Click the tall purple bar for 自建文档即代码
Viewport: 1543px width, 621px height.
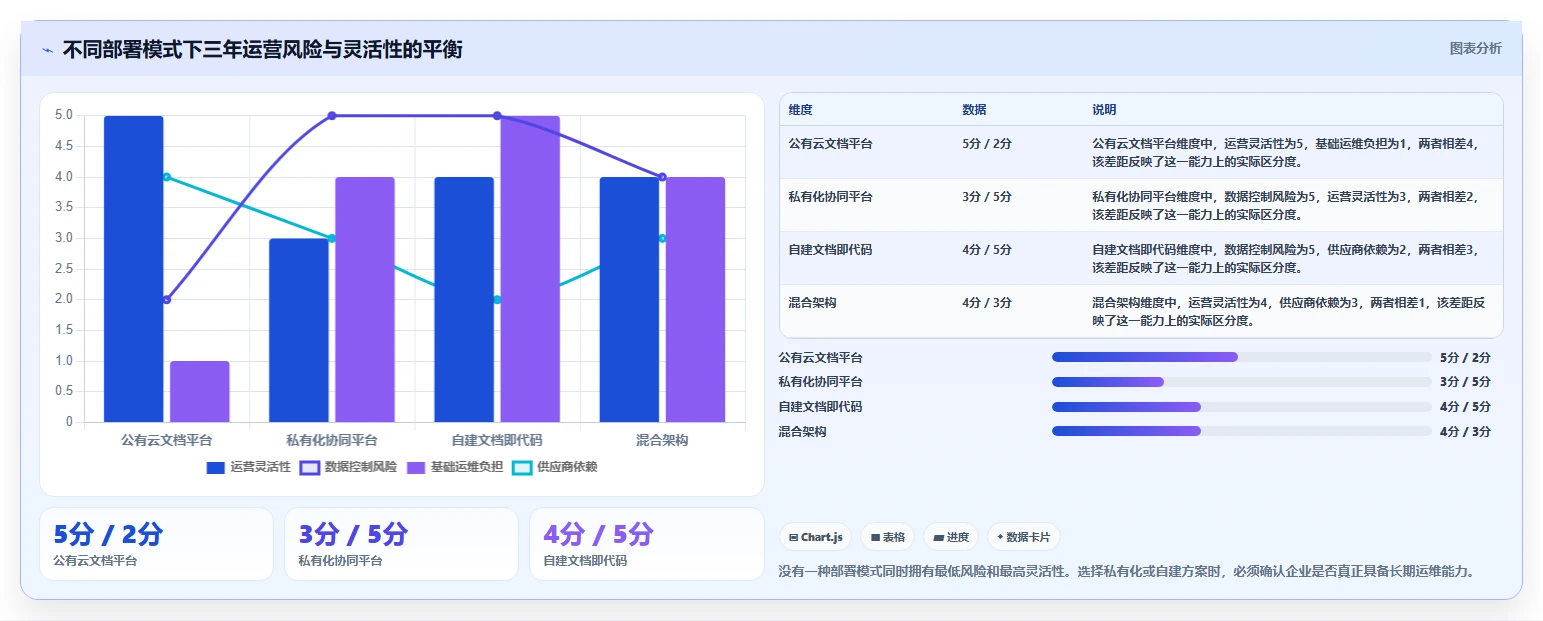tap(530, 269)
